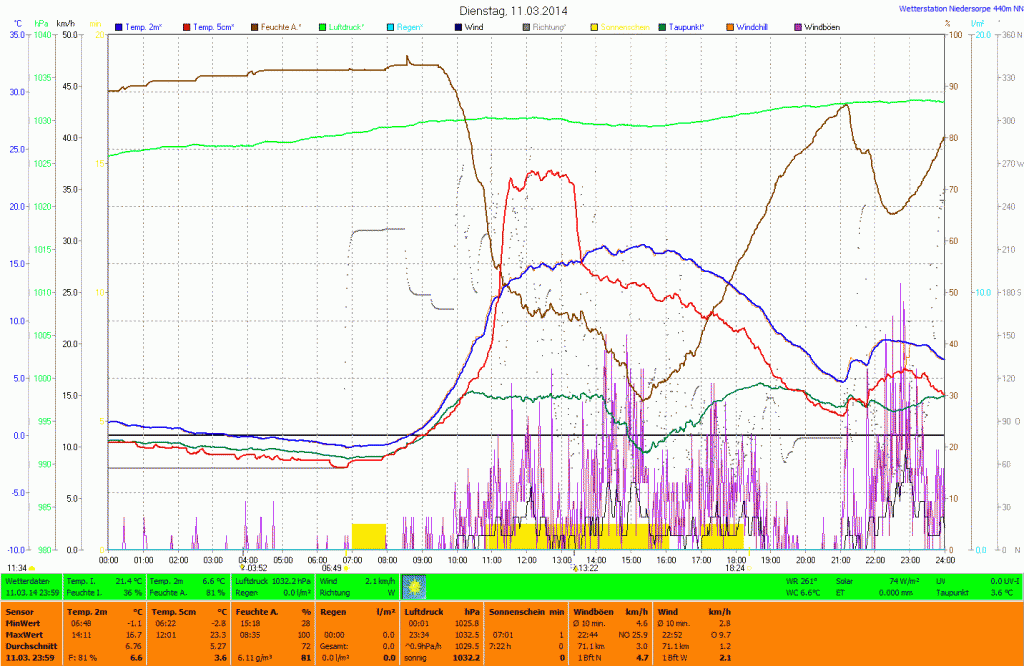
Task: Click the gray Richtung legend marker
Action: (526, 26)
